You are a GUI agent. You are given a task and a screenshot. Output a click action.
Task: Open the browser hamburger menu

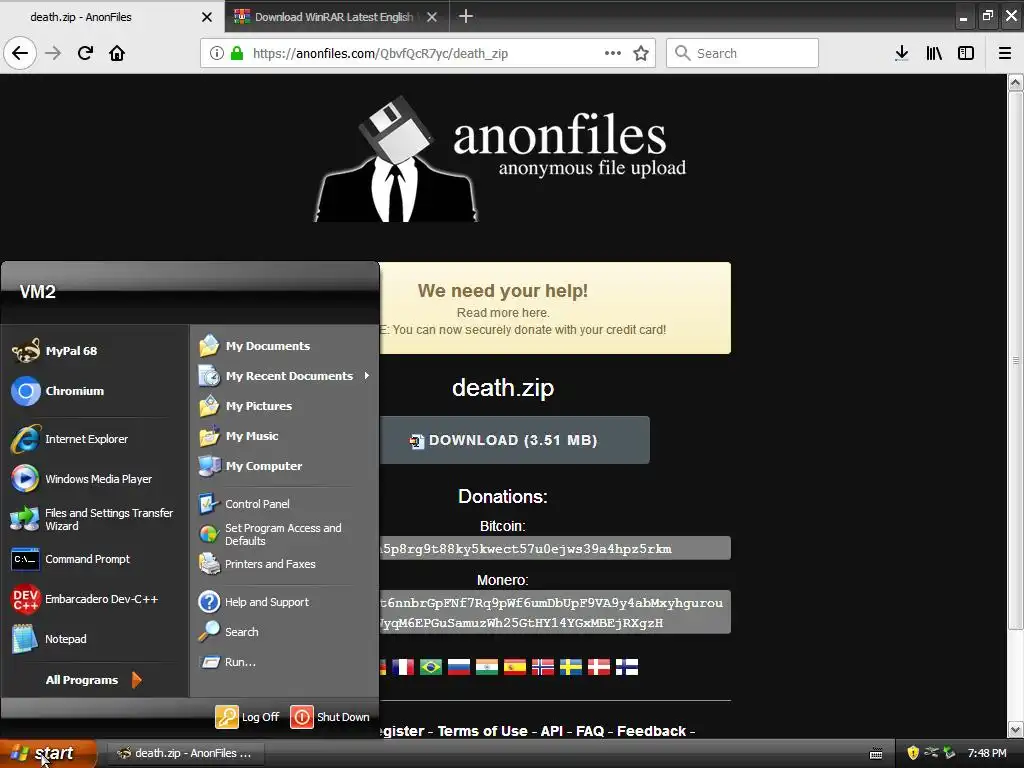point(1005,53)
